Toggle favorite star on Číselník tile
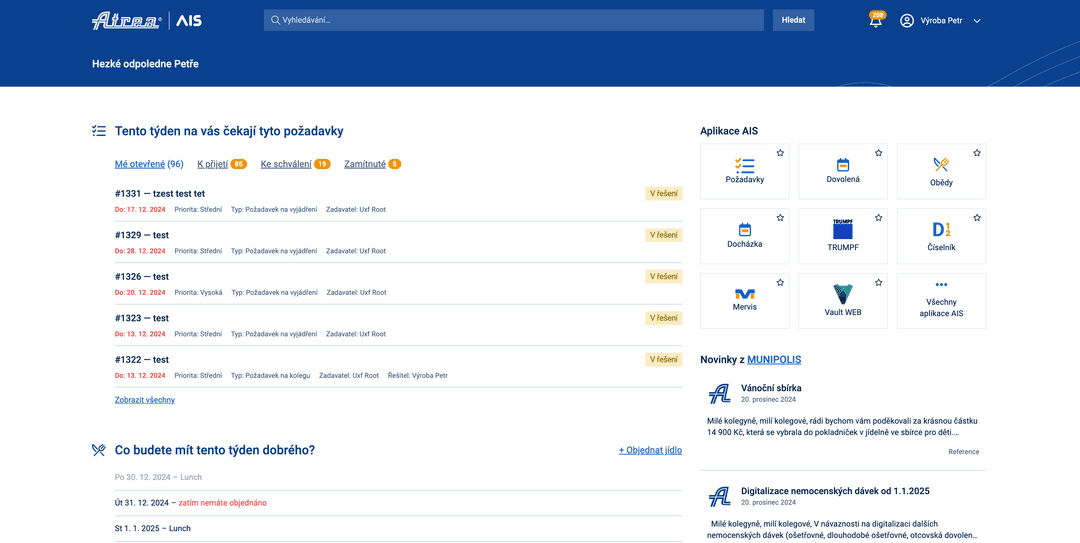The width and height of the screenshot is (1080, 543). point(977,218)
